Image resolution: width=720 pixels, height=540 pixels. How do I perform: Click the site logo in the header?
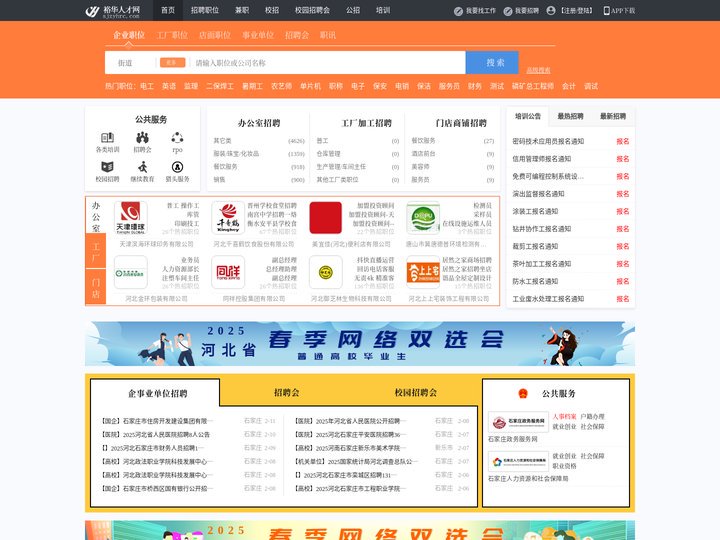click(113, 11)
